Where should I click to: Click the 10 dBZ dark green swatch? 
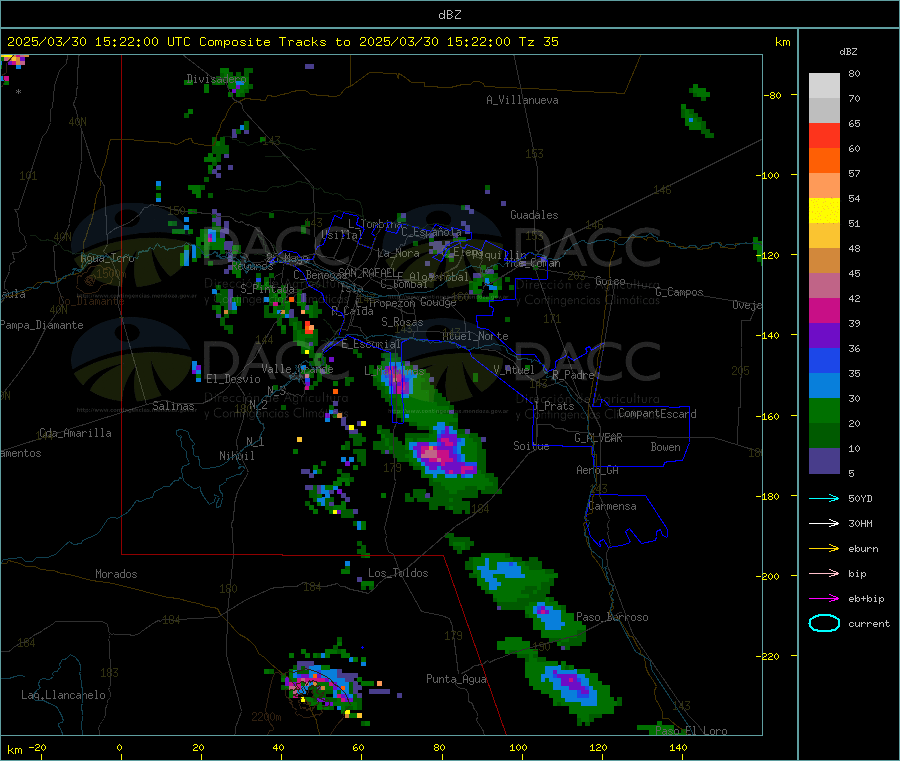(x=824, y=436)
